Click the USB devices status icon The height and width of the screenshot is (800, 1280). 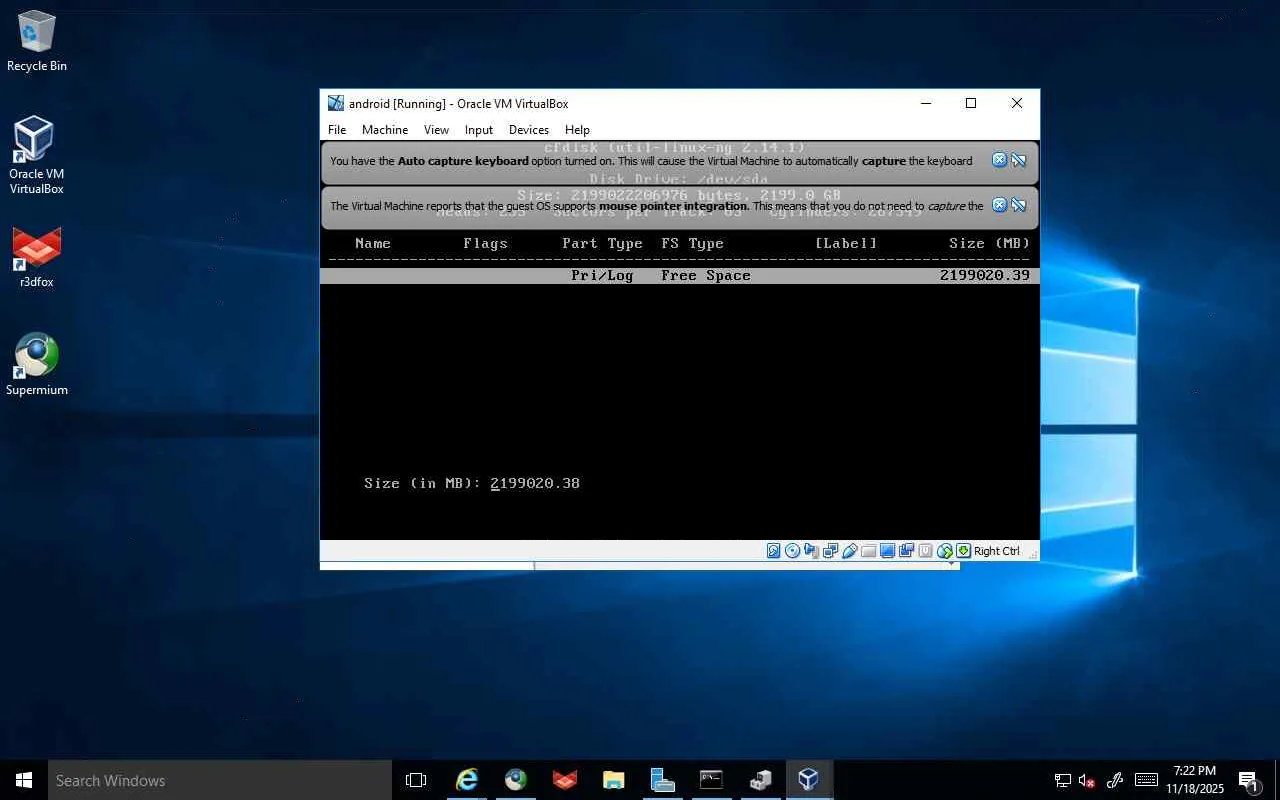pyautogui.click(x=849, y=551)
